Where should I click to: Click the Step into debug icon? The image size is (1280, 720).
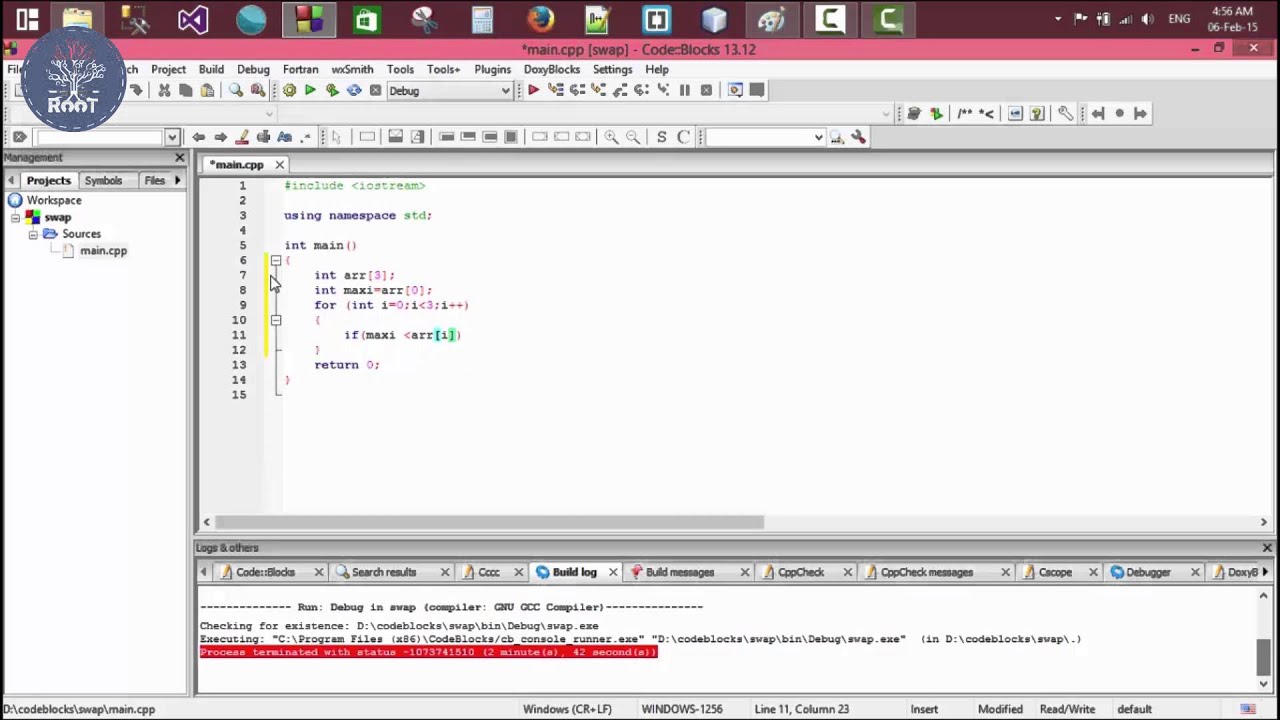point(598,90)
